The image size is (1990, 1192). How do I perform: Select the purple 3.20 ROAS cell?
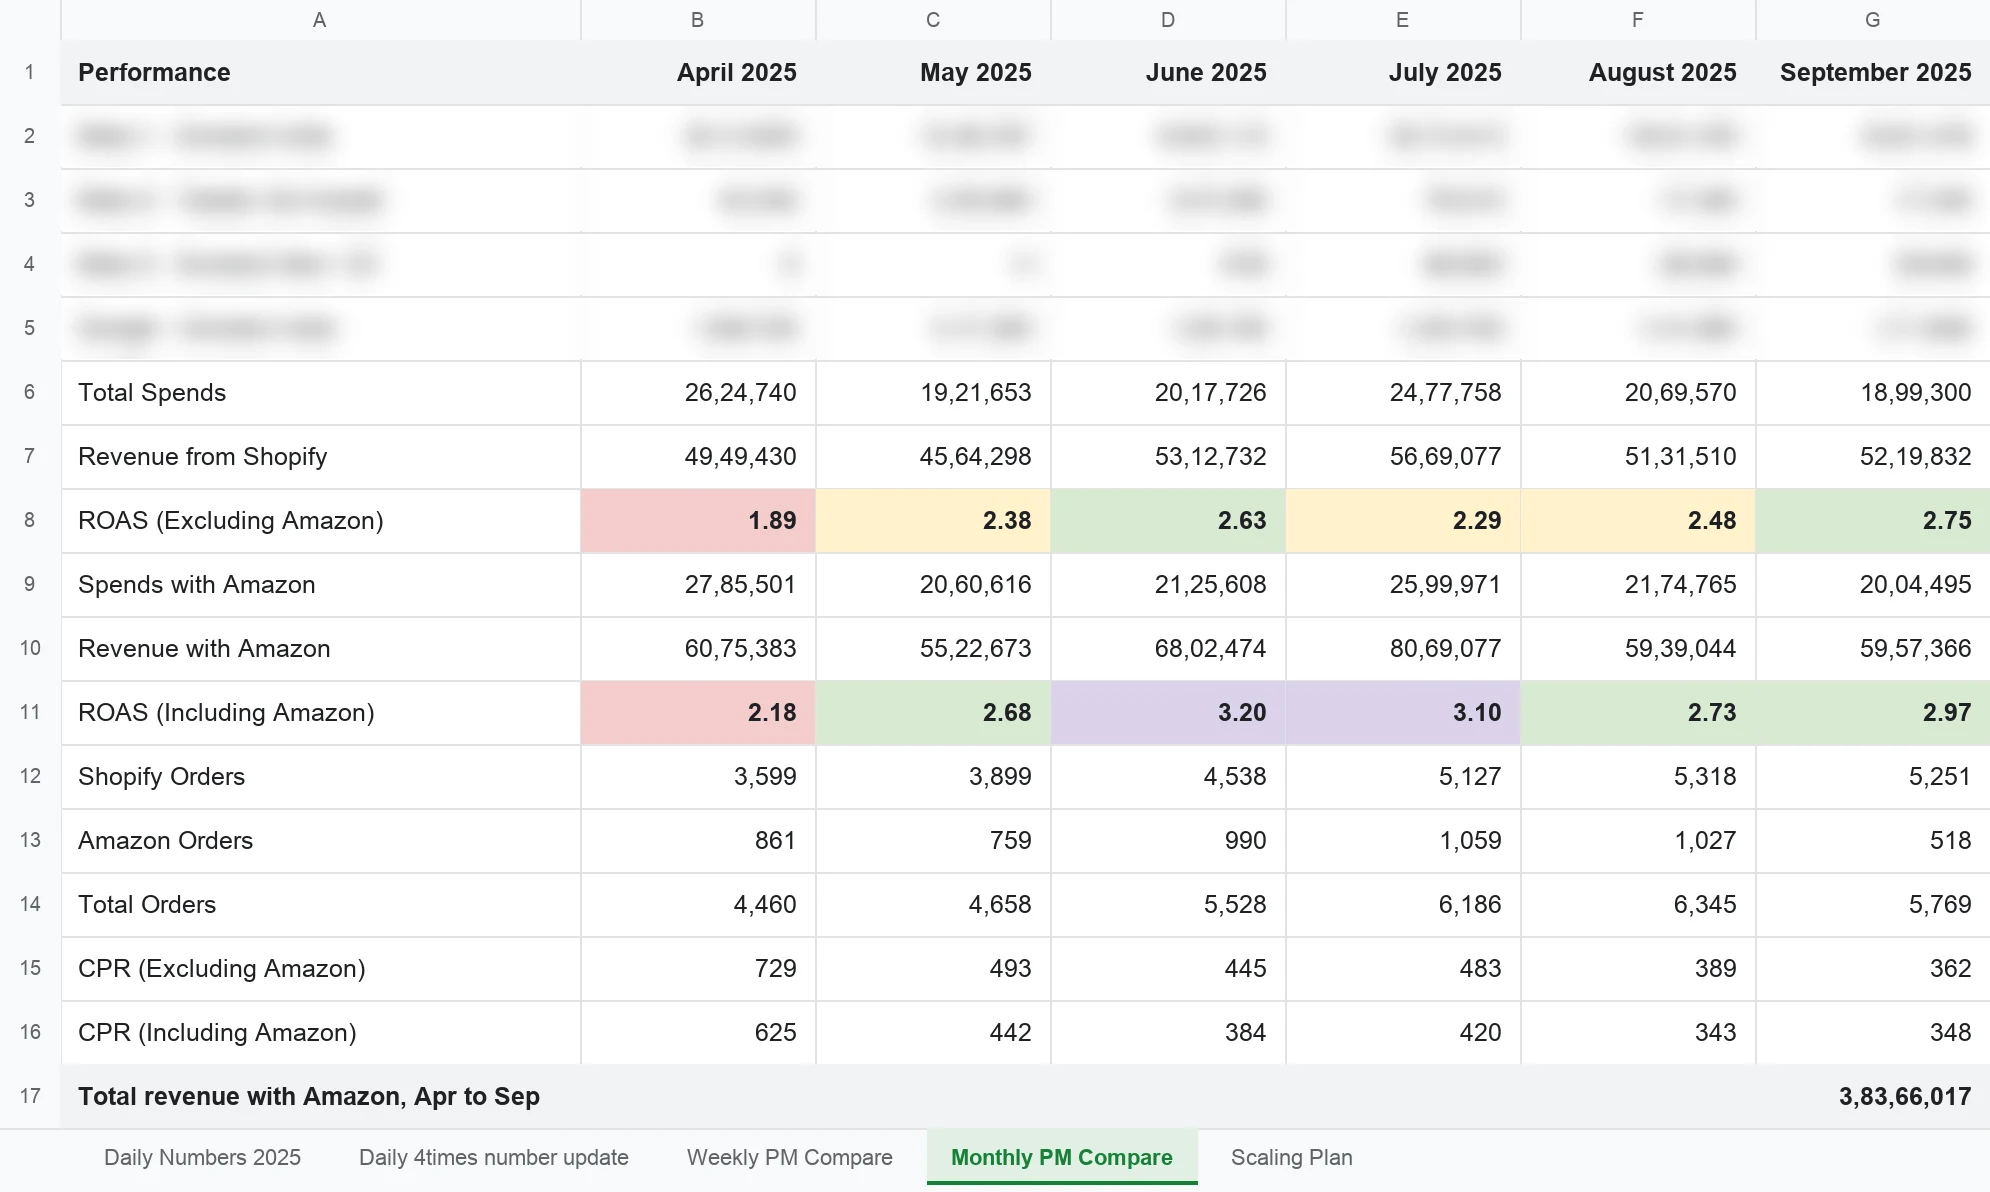tap(1168, 712)
